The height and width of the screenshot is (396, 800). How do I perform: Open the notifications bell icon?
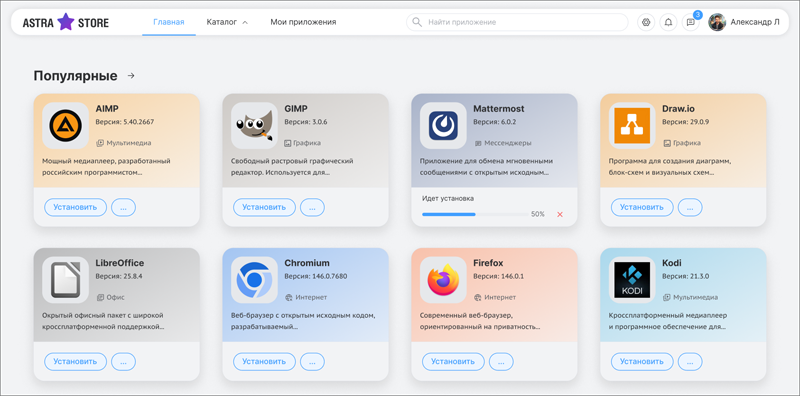[668, 22]
